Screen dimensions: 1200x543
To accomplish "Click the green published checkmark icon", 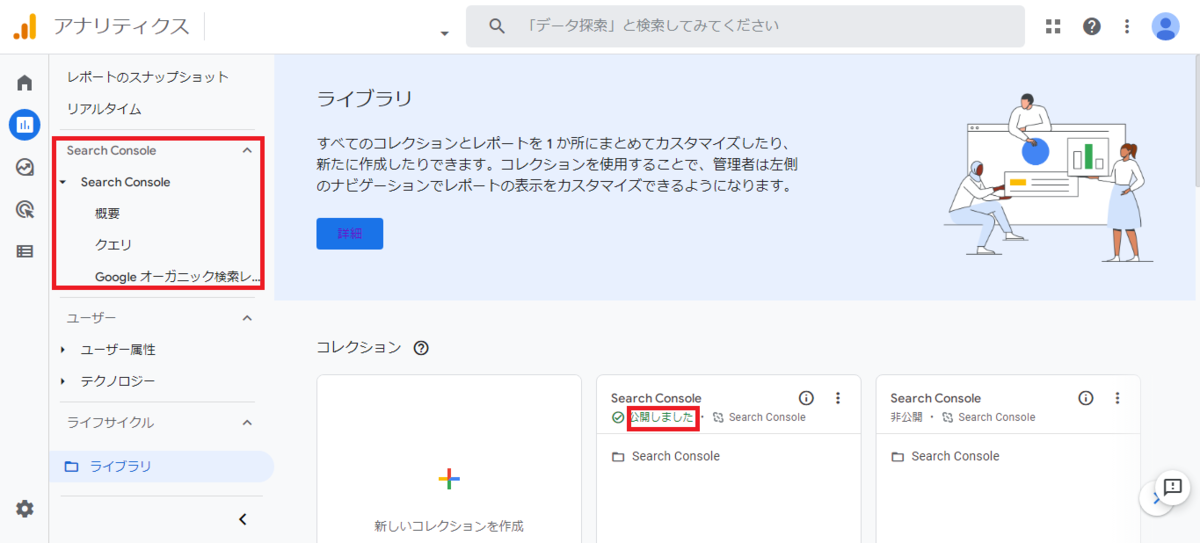I will tap(618, 417).
